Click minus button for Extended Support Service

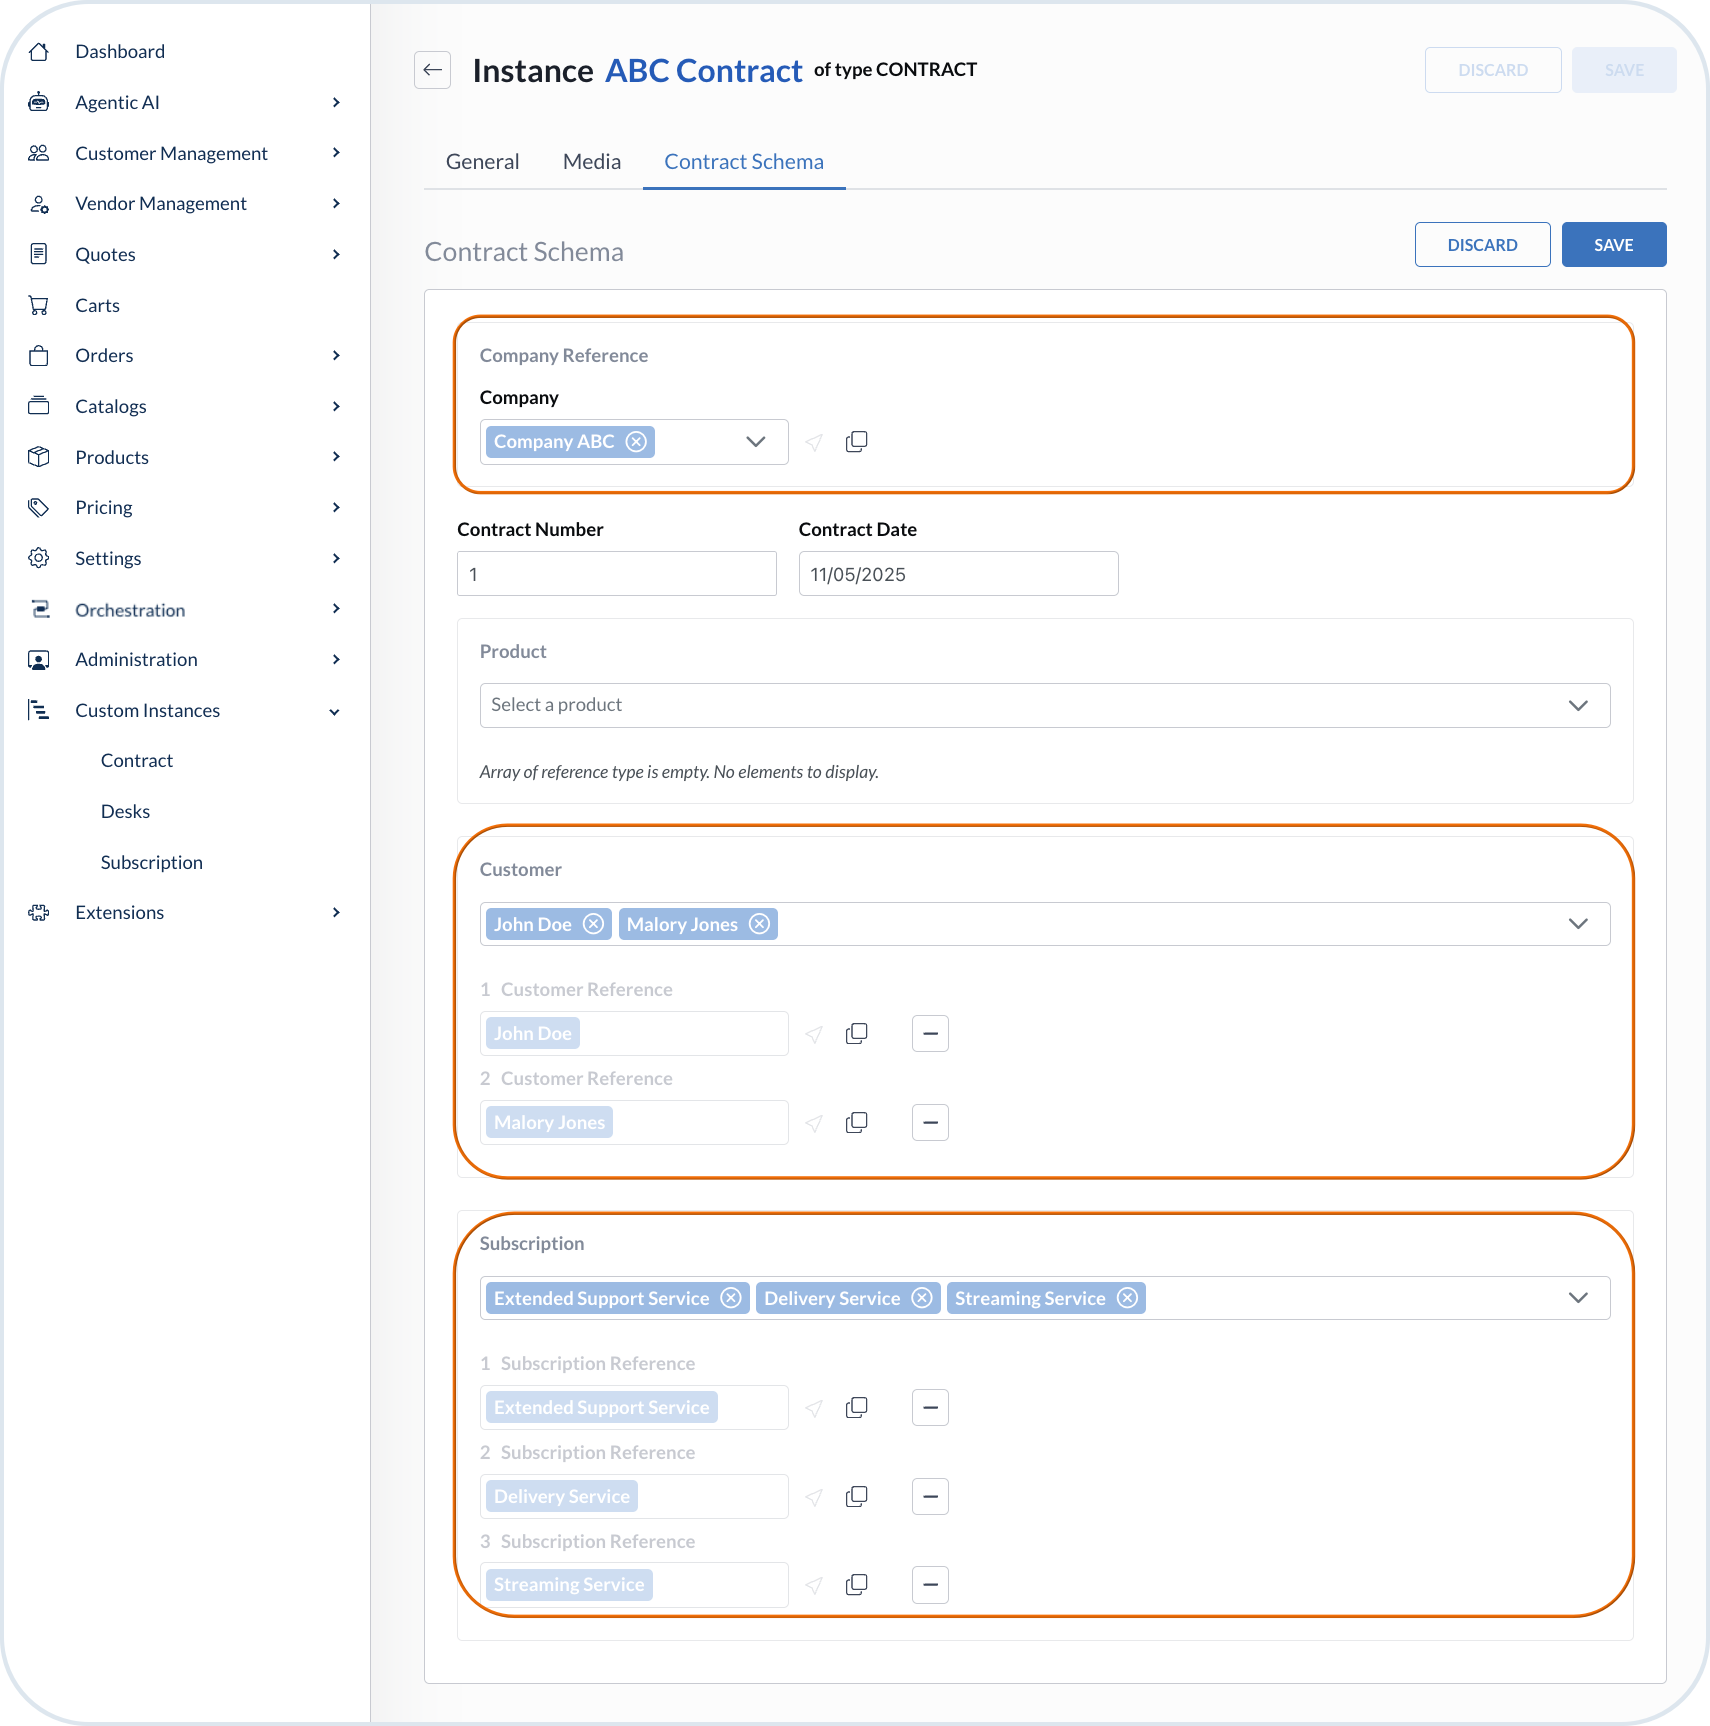(x=930, y=1408)
